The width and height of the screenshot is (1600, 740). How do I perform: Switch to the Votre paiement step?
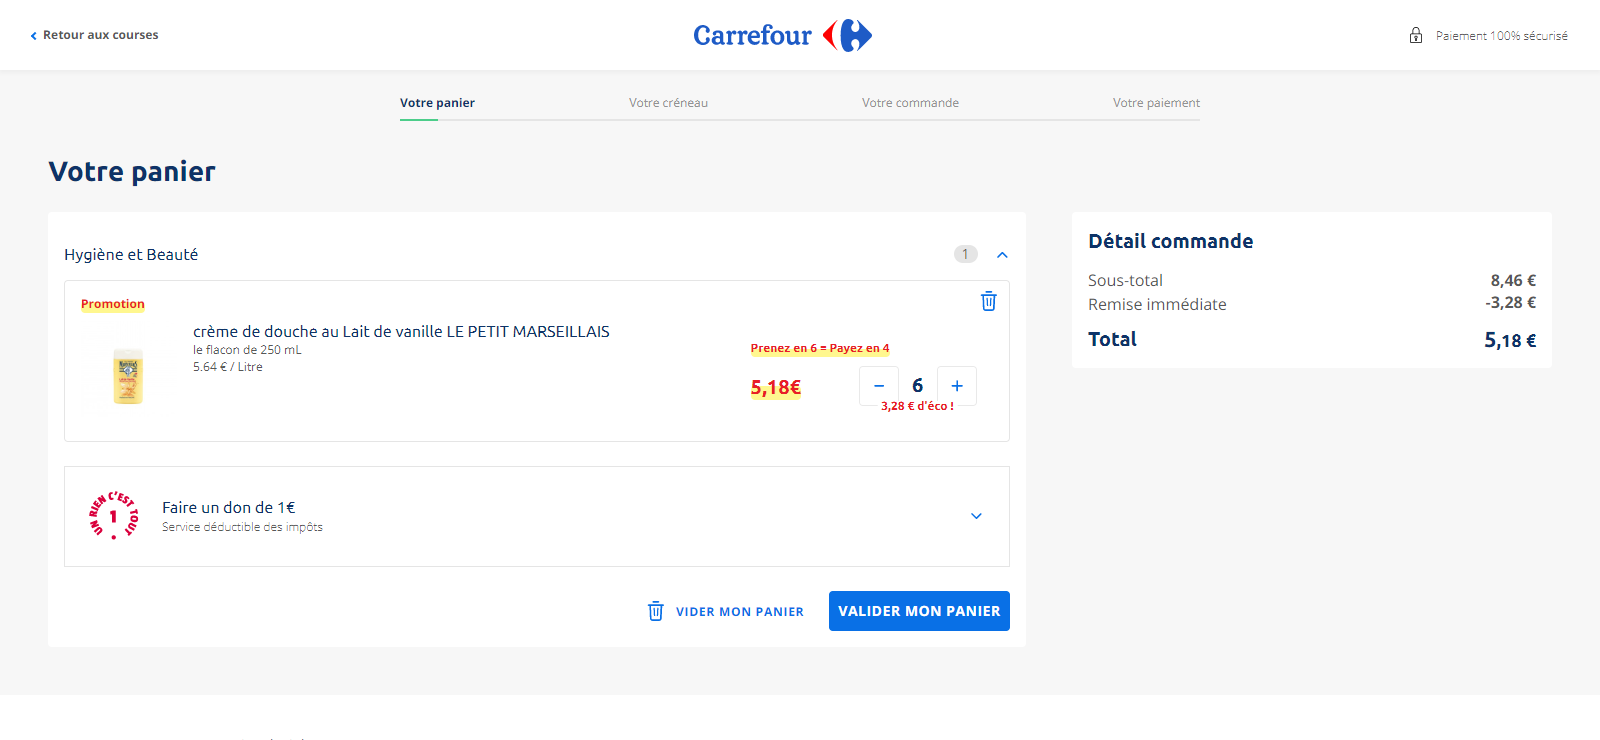pyautogui.click(x=1156, y=103)
